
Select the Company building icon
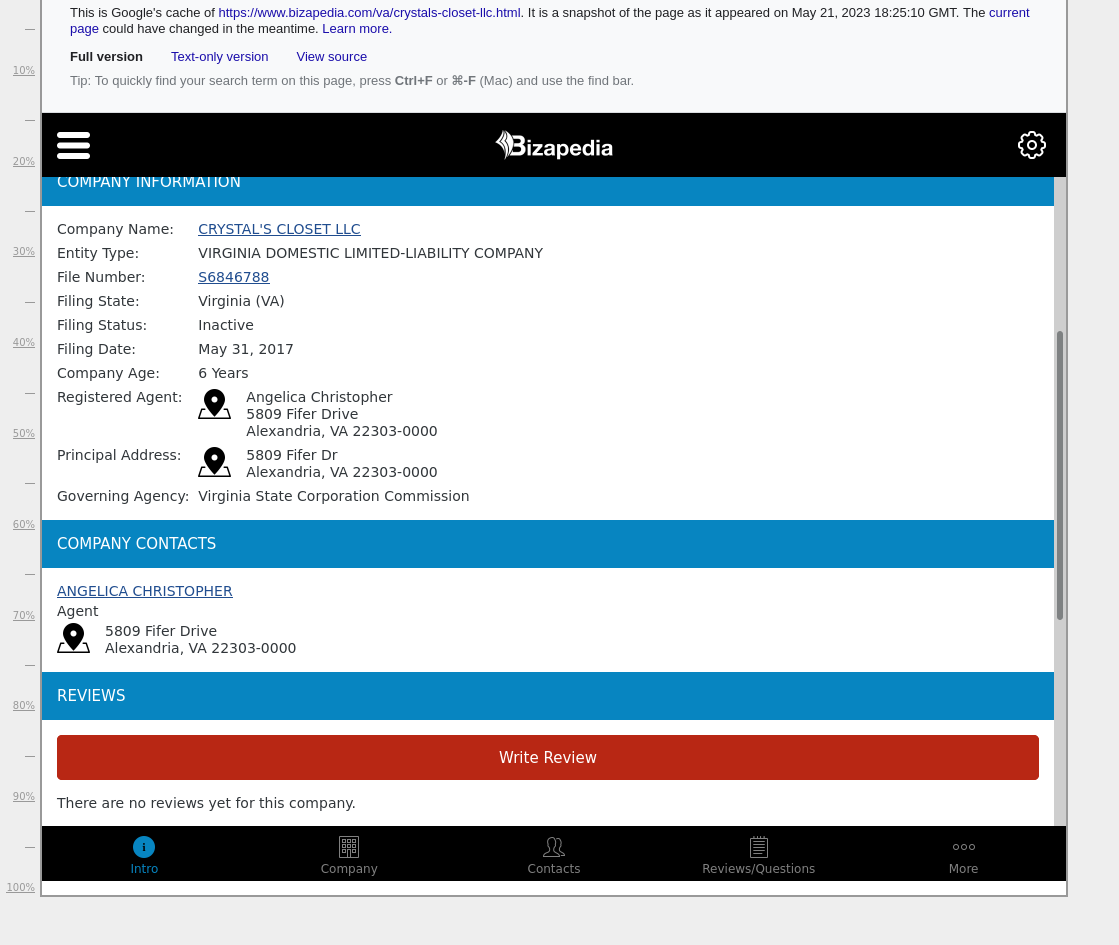(349, 847)
